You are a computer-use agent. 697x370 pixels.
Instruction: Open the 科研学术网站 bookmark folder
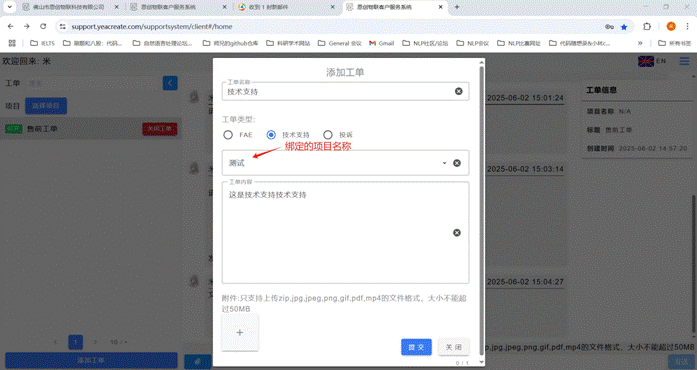pos(288,43)
